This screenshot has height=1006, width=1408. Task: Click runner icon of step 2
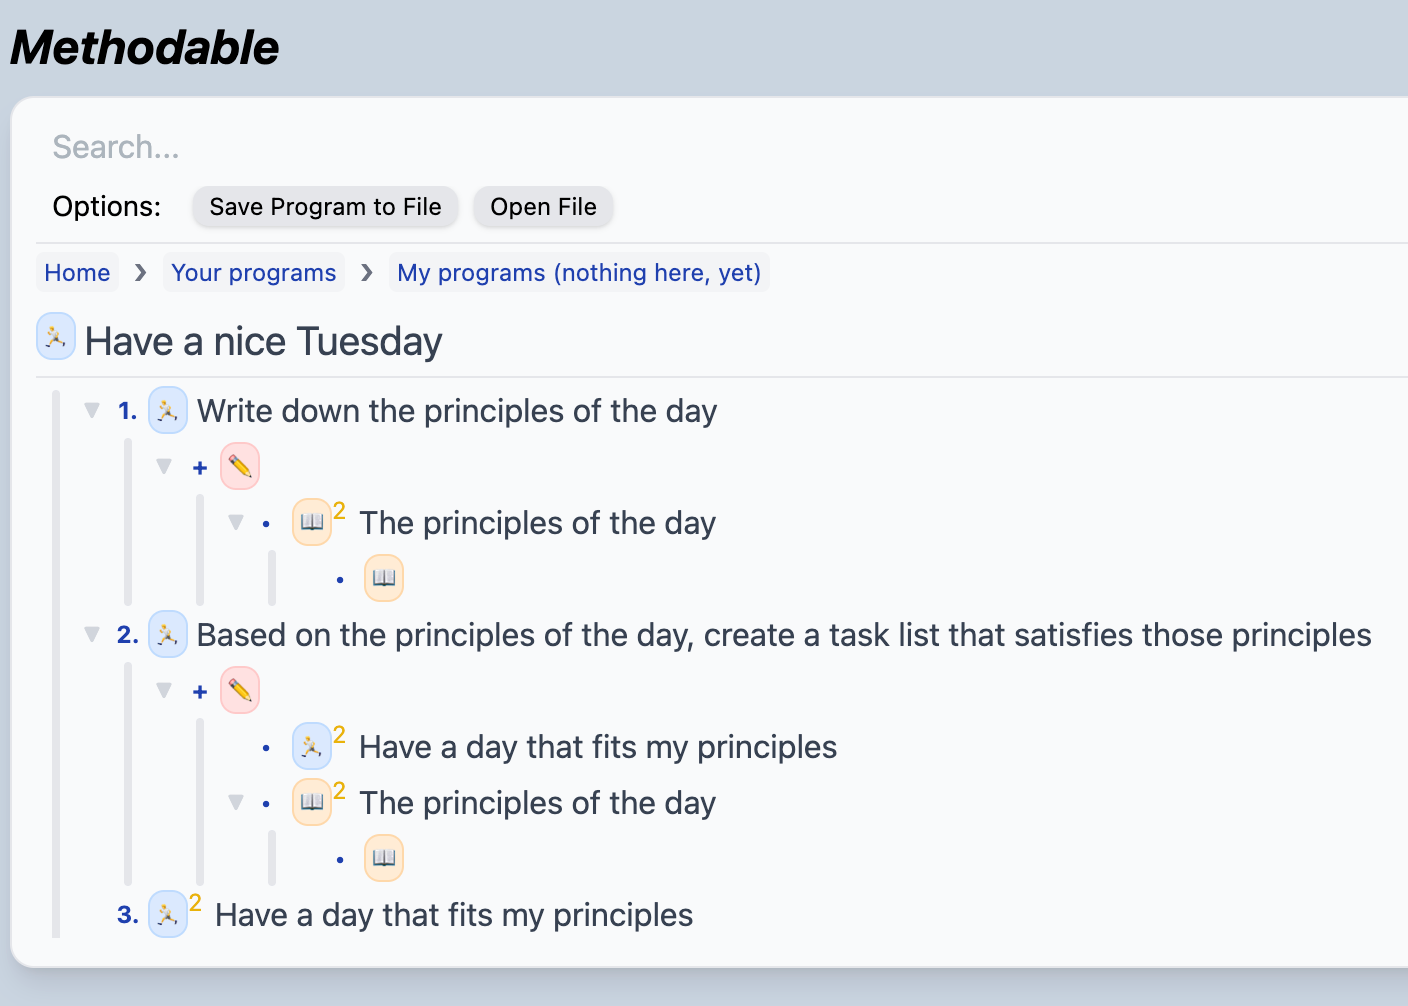168,634
